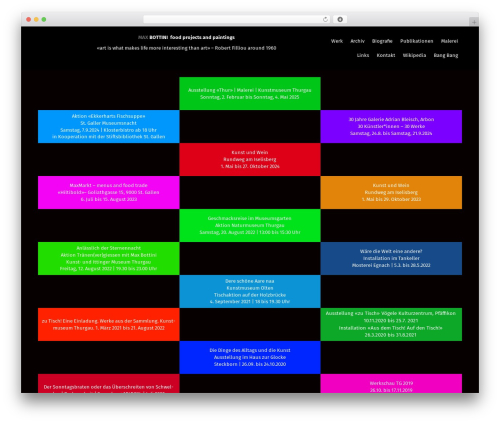Open the Ausstellung «Thur» Kunstmuseum Thurgau tile

[250, 93]
